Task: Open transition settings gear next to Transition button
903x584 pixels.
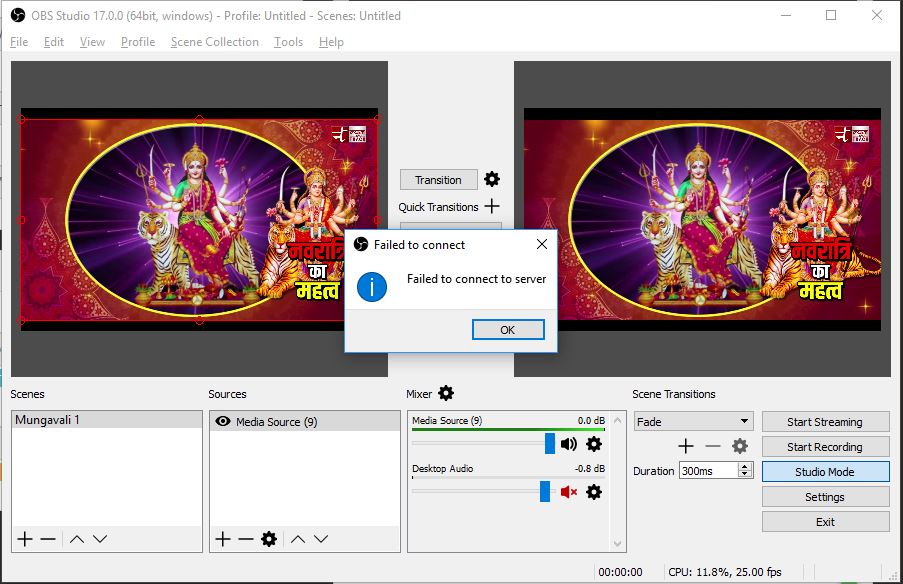Action: (x=491, y=179)
